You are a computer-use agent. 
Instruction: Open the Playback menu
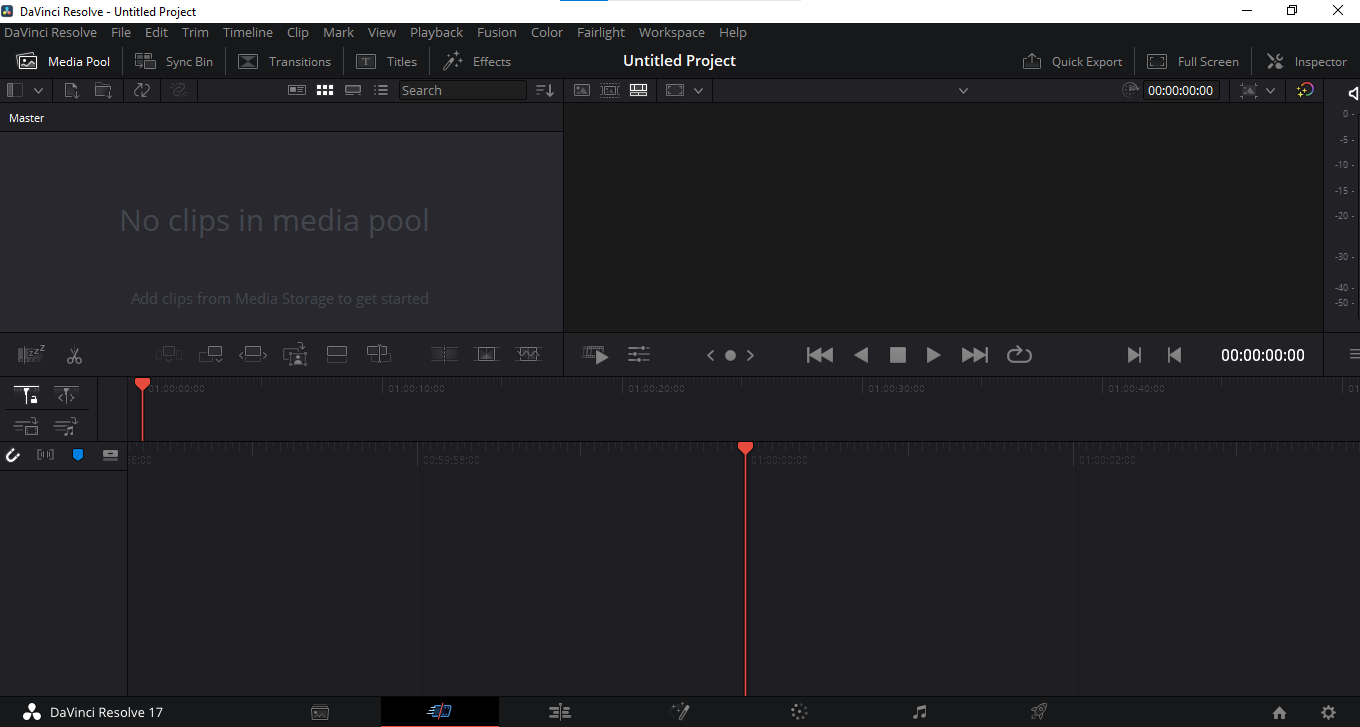tap(436, 32)
